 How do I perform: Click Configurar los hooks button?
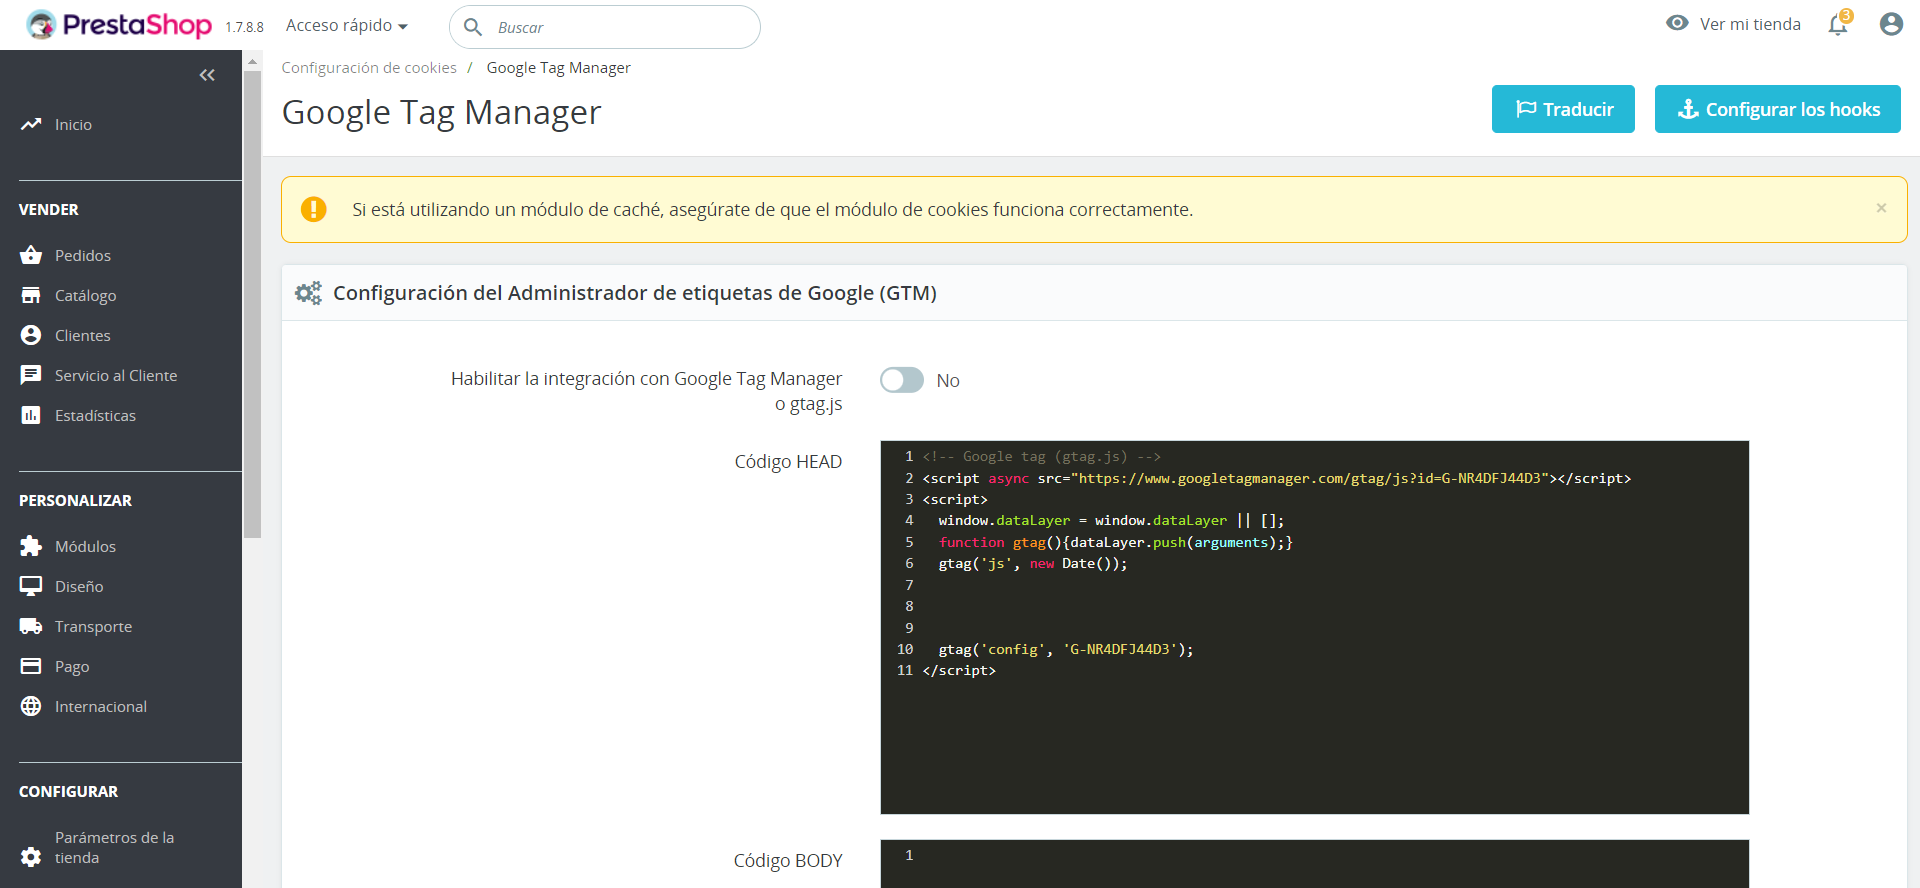[x=1777, y=109]
